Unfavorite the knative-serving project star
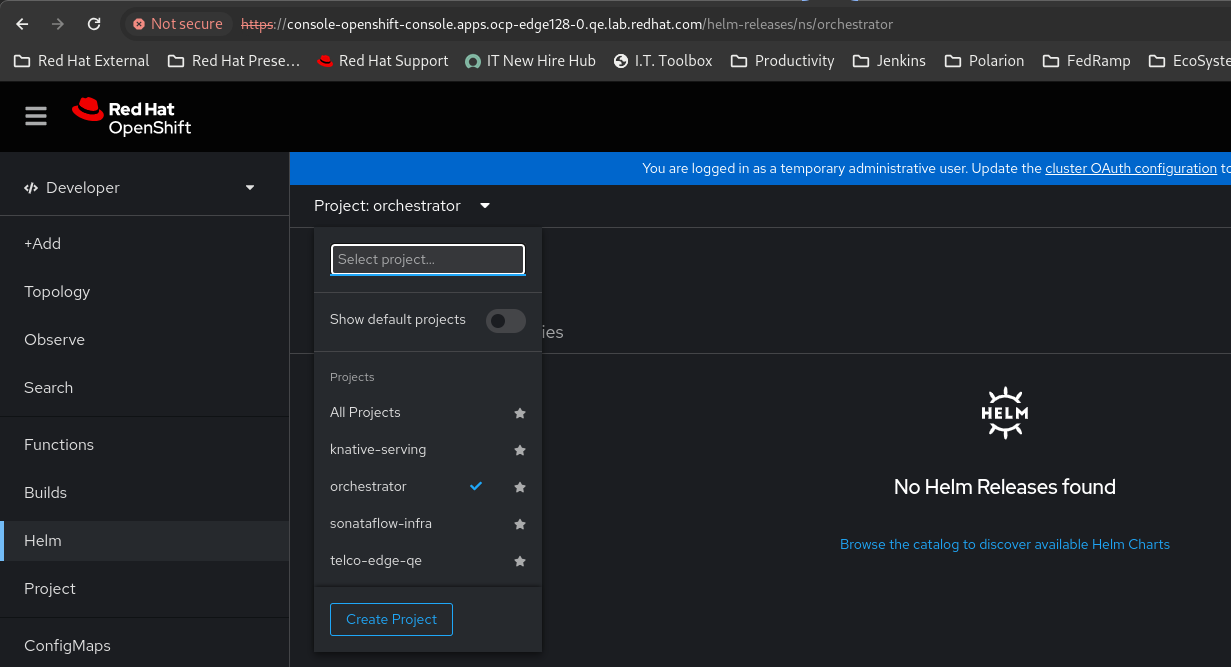 click(520, 450)
